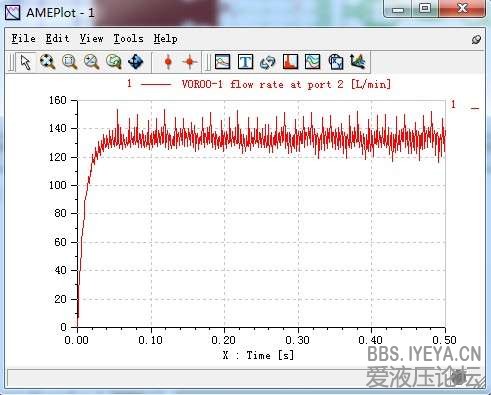Click the 3D plot axes icon

tap(358, 62)
